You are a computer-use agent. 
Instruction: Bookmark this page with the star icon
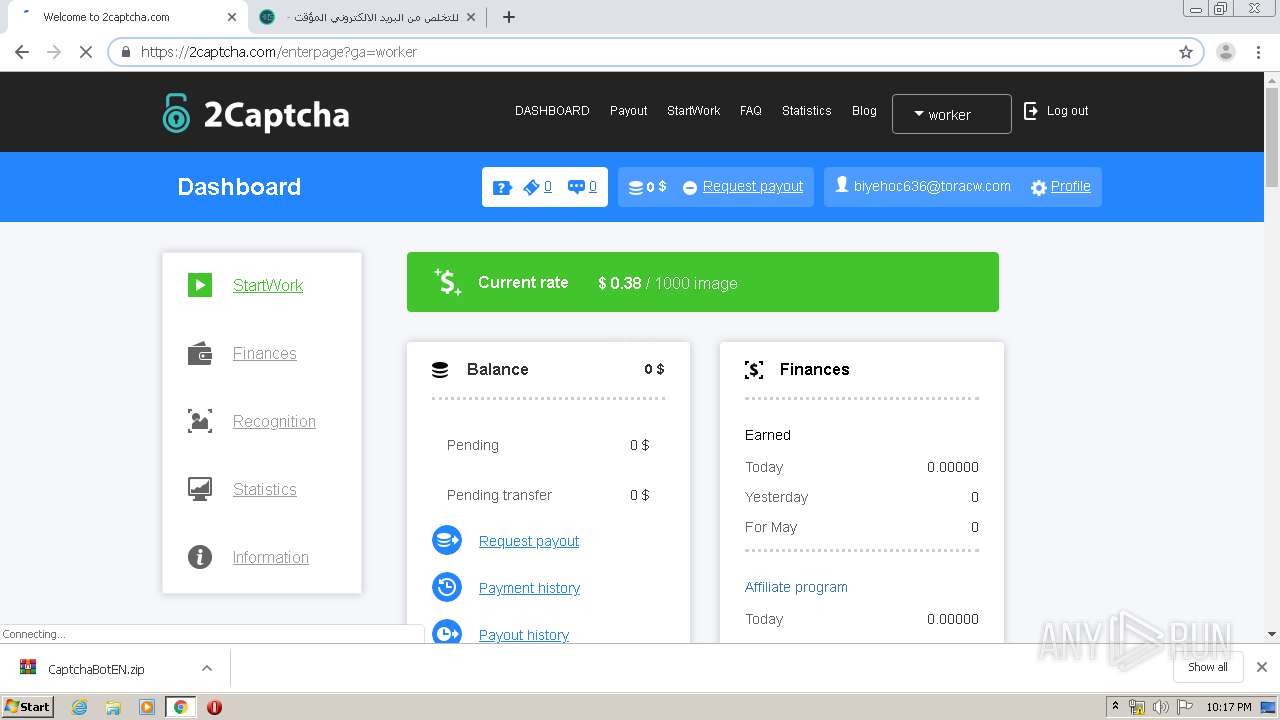point(1186,52)
